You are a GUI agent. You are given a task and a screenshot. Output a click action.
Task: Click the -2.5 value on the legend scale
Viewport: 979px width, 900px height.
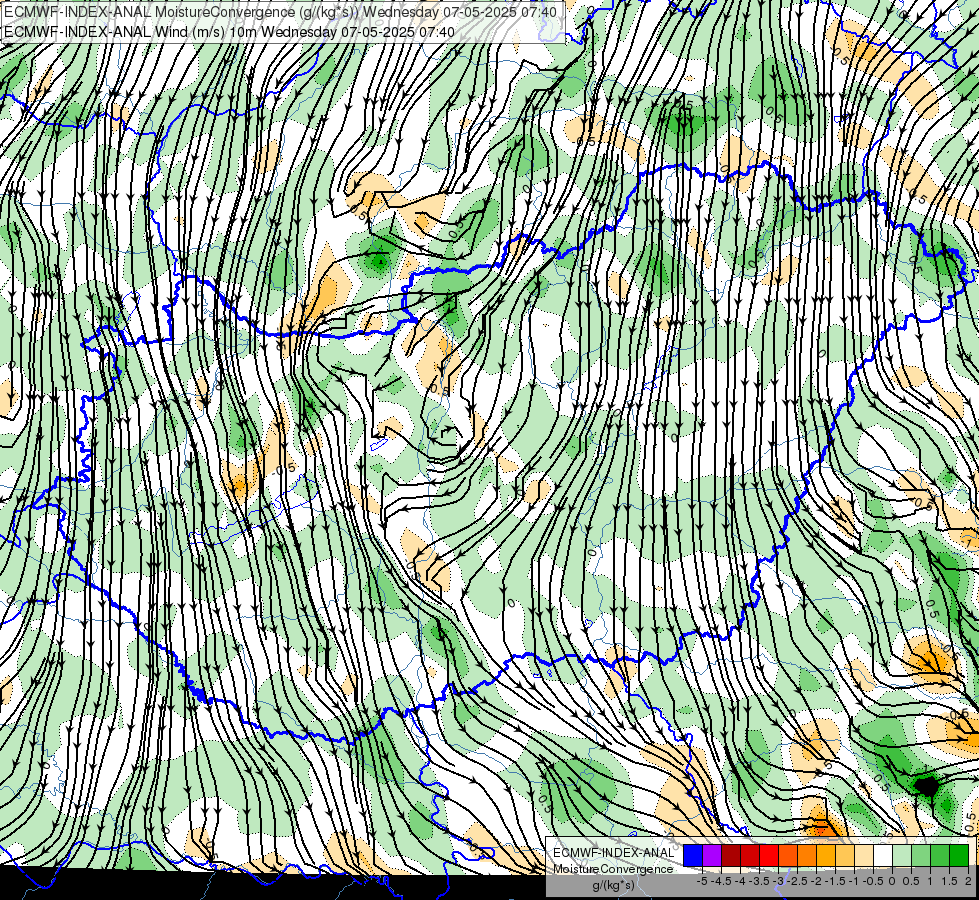[797, 881]
